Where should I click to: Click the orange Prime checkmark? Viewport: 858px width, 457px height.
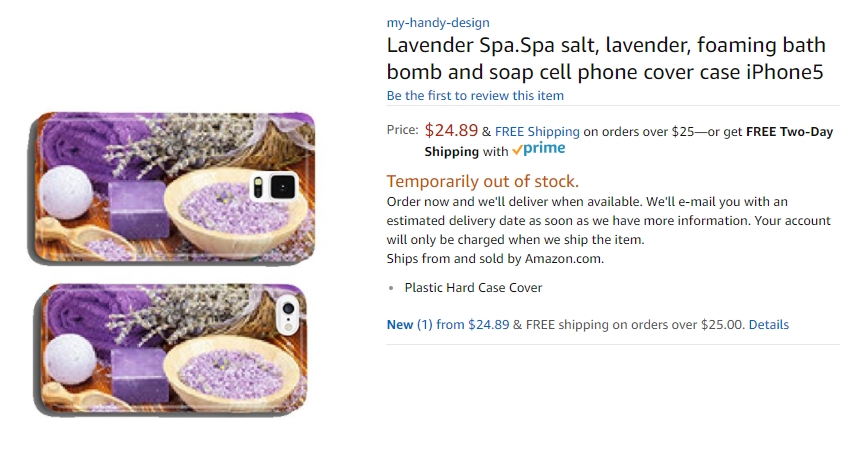[517, 151]
